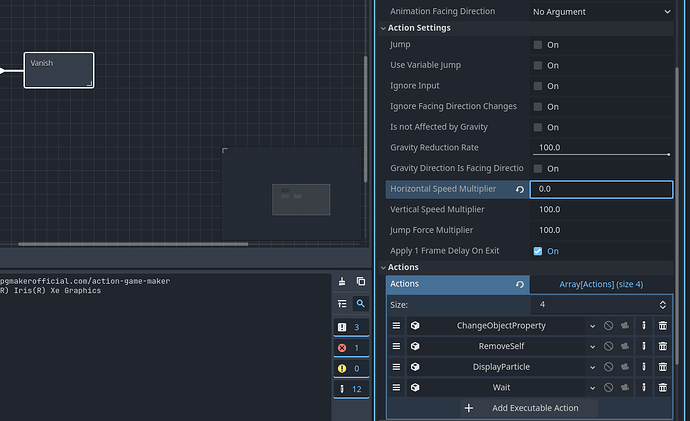Click the output search magnifier icon
Image resolution: width=690 pixels, height=421 pixels.
pyautogui.click(x=360, y=303)
